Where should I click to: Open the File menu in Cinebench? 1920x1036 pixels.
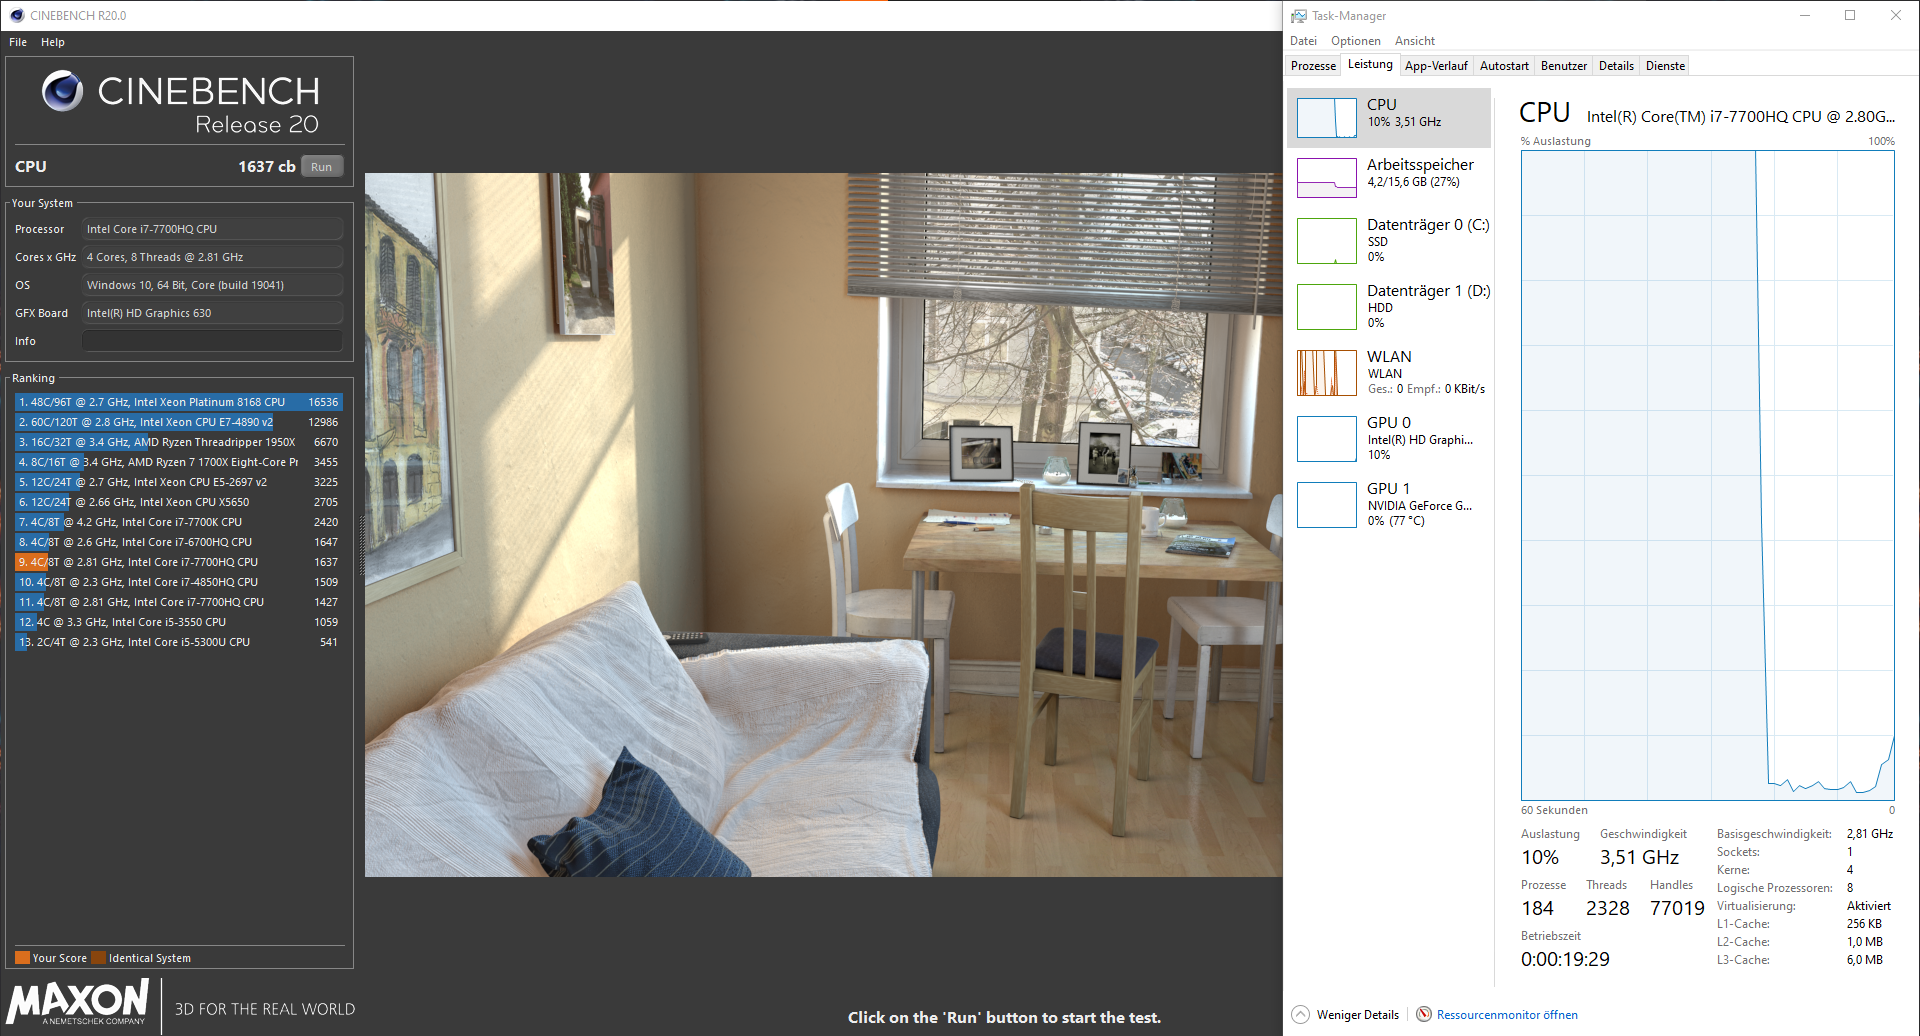pyautogui.click(x=18, y=42)
